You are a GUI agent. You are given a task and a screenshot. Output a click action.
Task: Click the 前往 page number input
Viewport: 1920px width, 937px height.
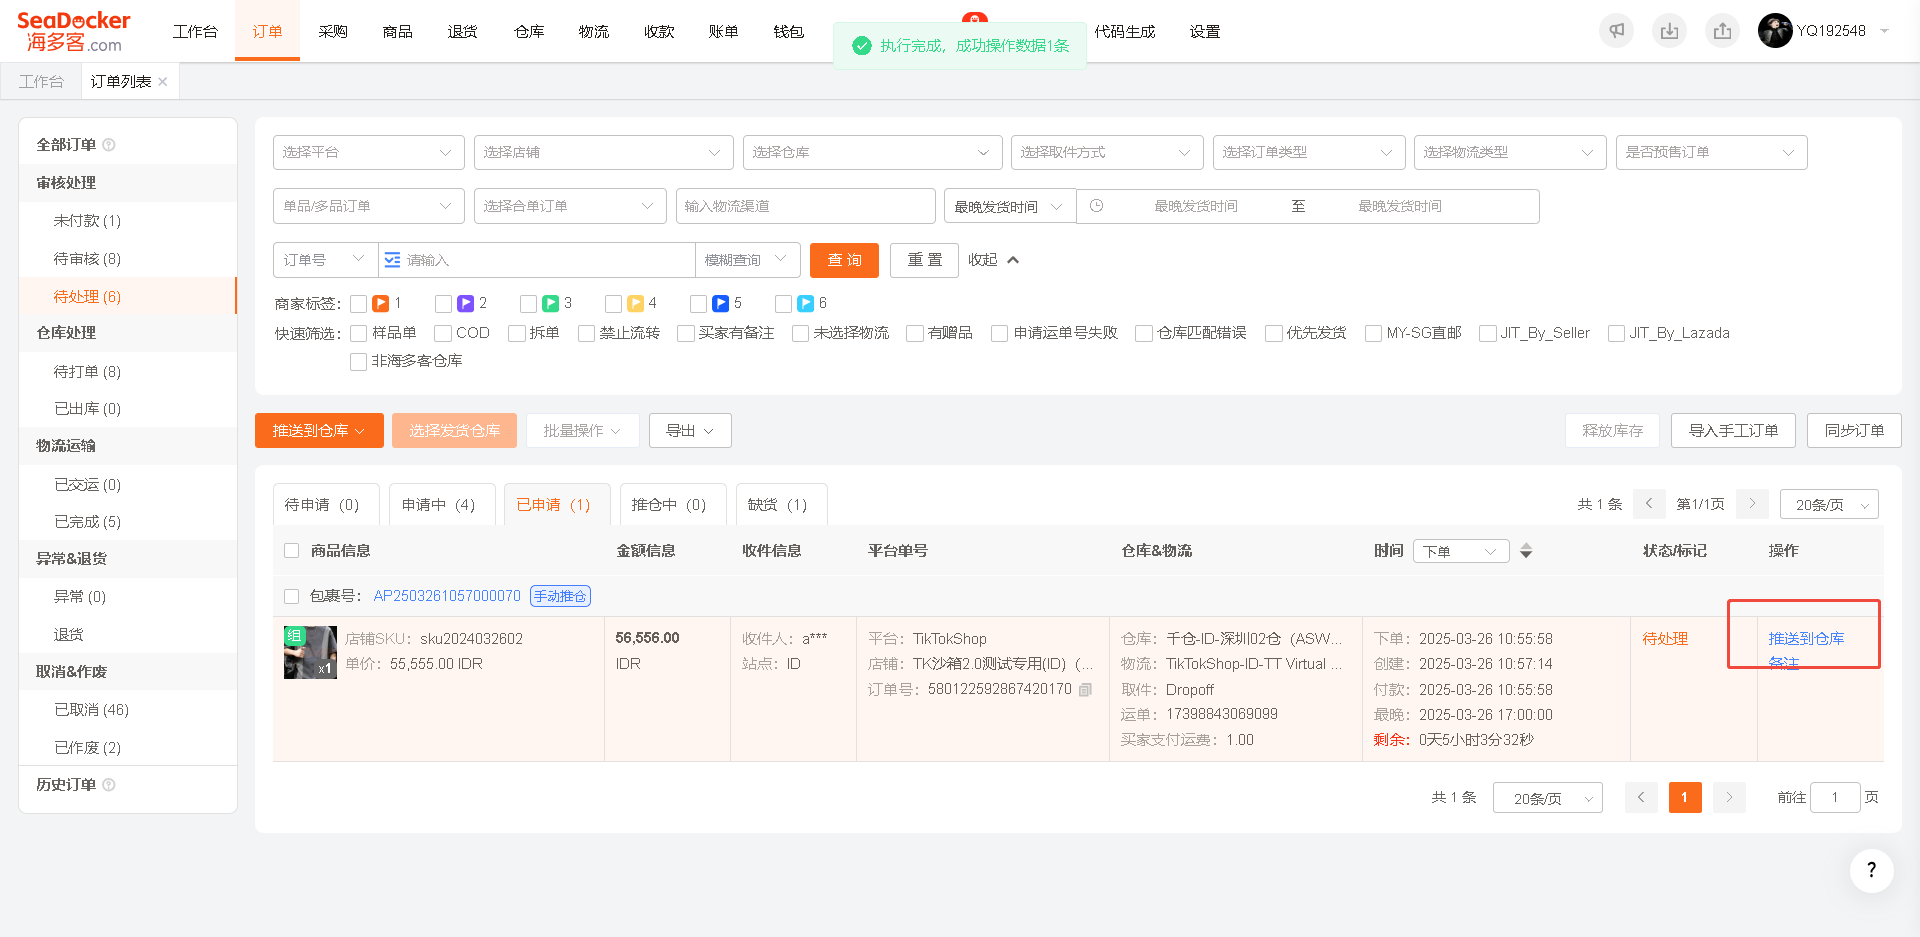tap(1834, 797)
